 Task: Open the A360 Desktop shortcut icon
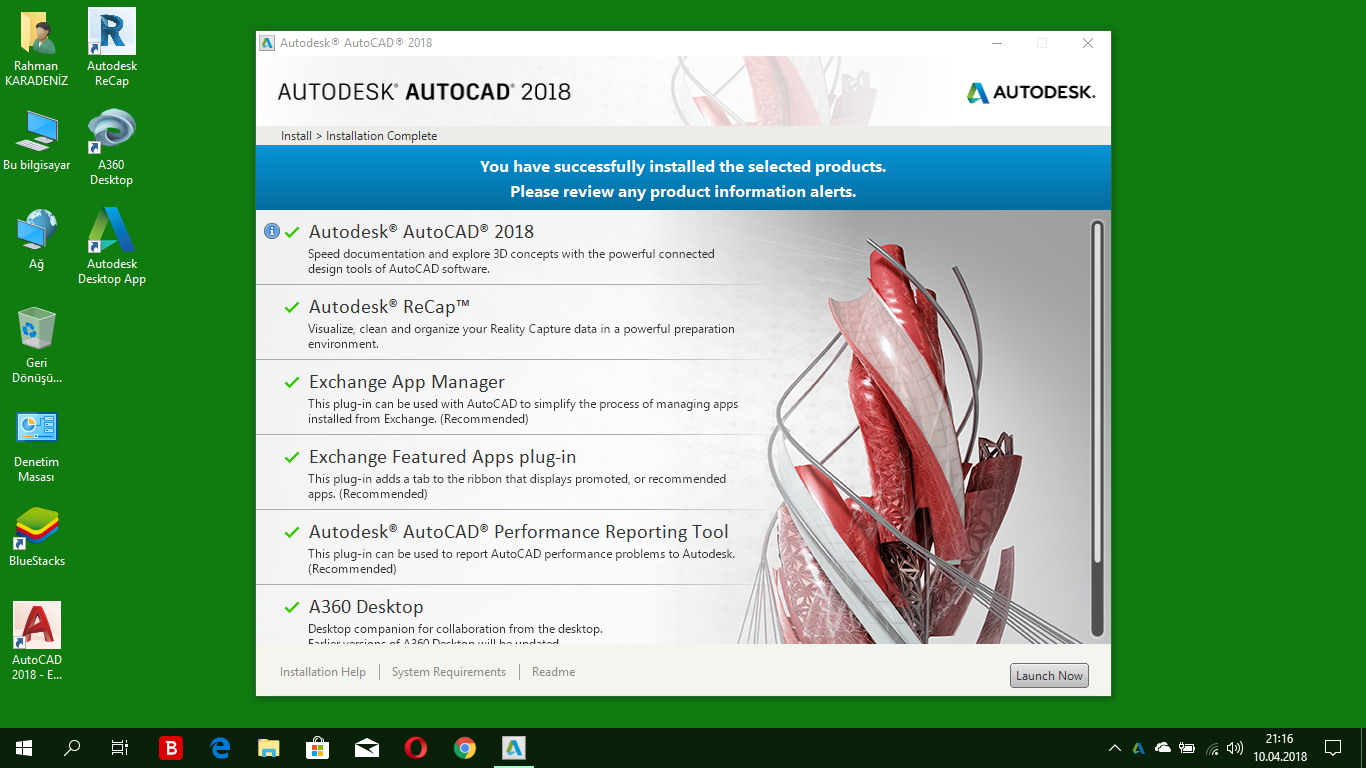(x=112, y=146)
